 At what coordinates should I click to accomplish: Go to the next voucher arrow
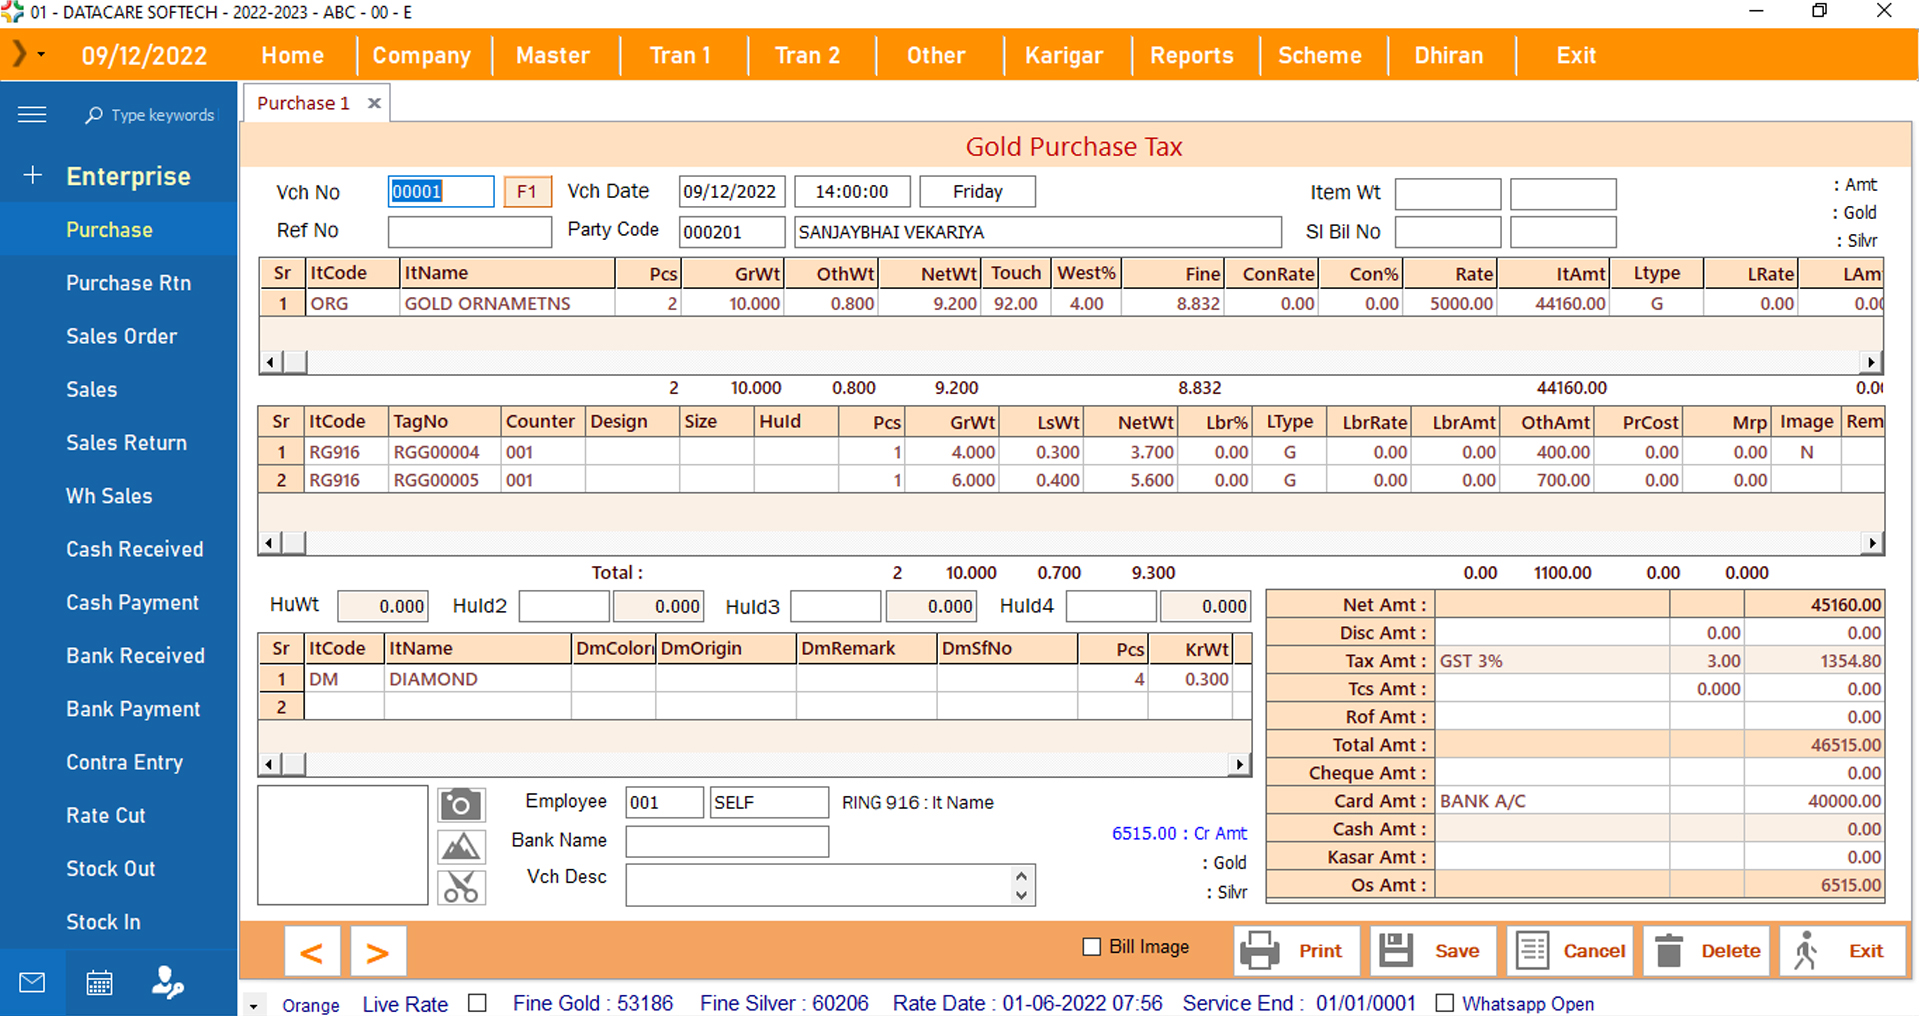click(x=378, y=952)
